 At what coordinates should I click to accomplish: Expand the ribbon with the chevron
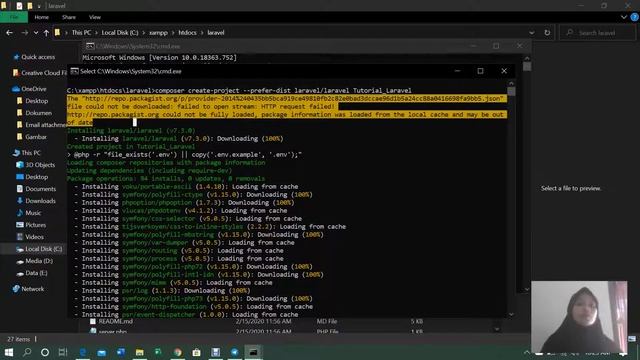623,17
